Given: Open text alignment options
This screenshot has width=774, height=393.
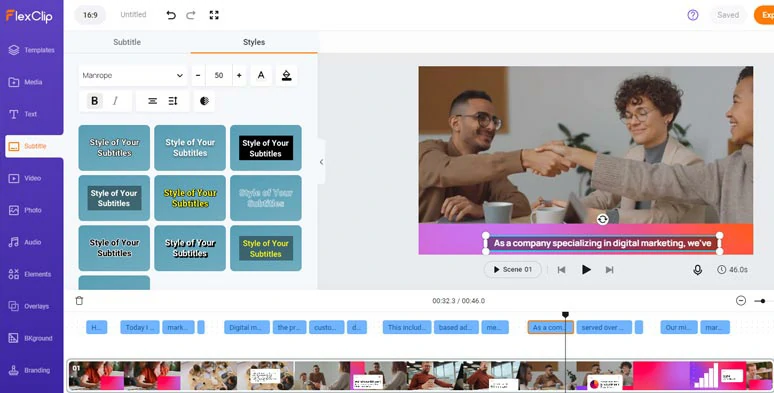Looking at the screenshot, I should click(153, 101).
